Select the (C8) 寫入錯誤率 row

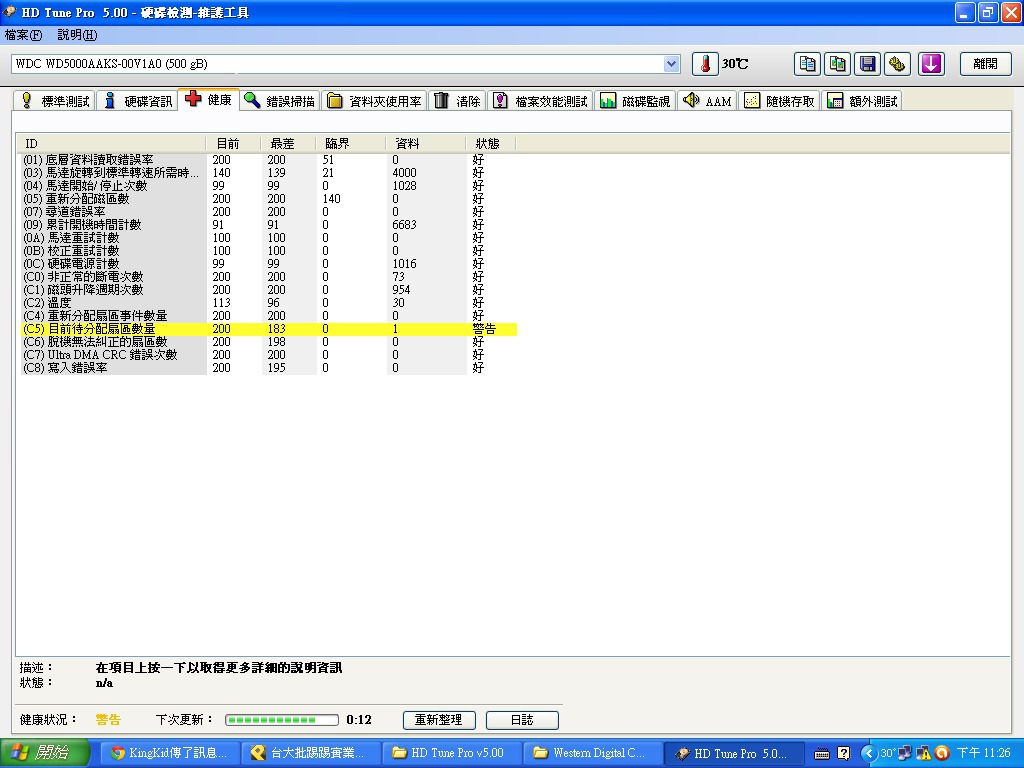pos(268,368)
